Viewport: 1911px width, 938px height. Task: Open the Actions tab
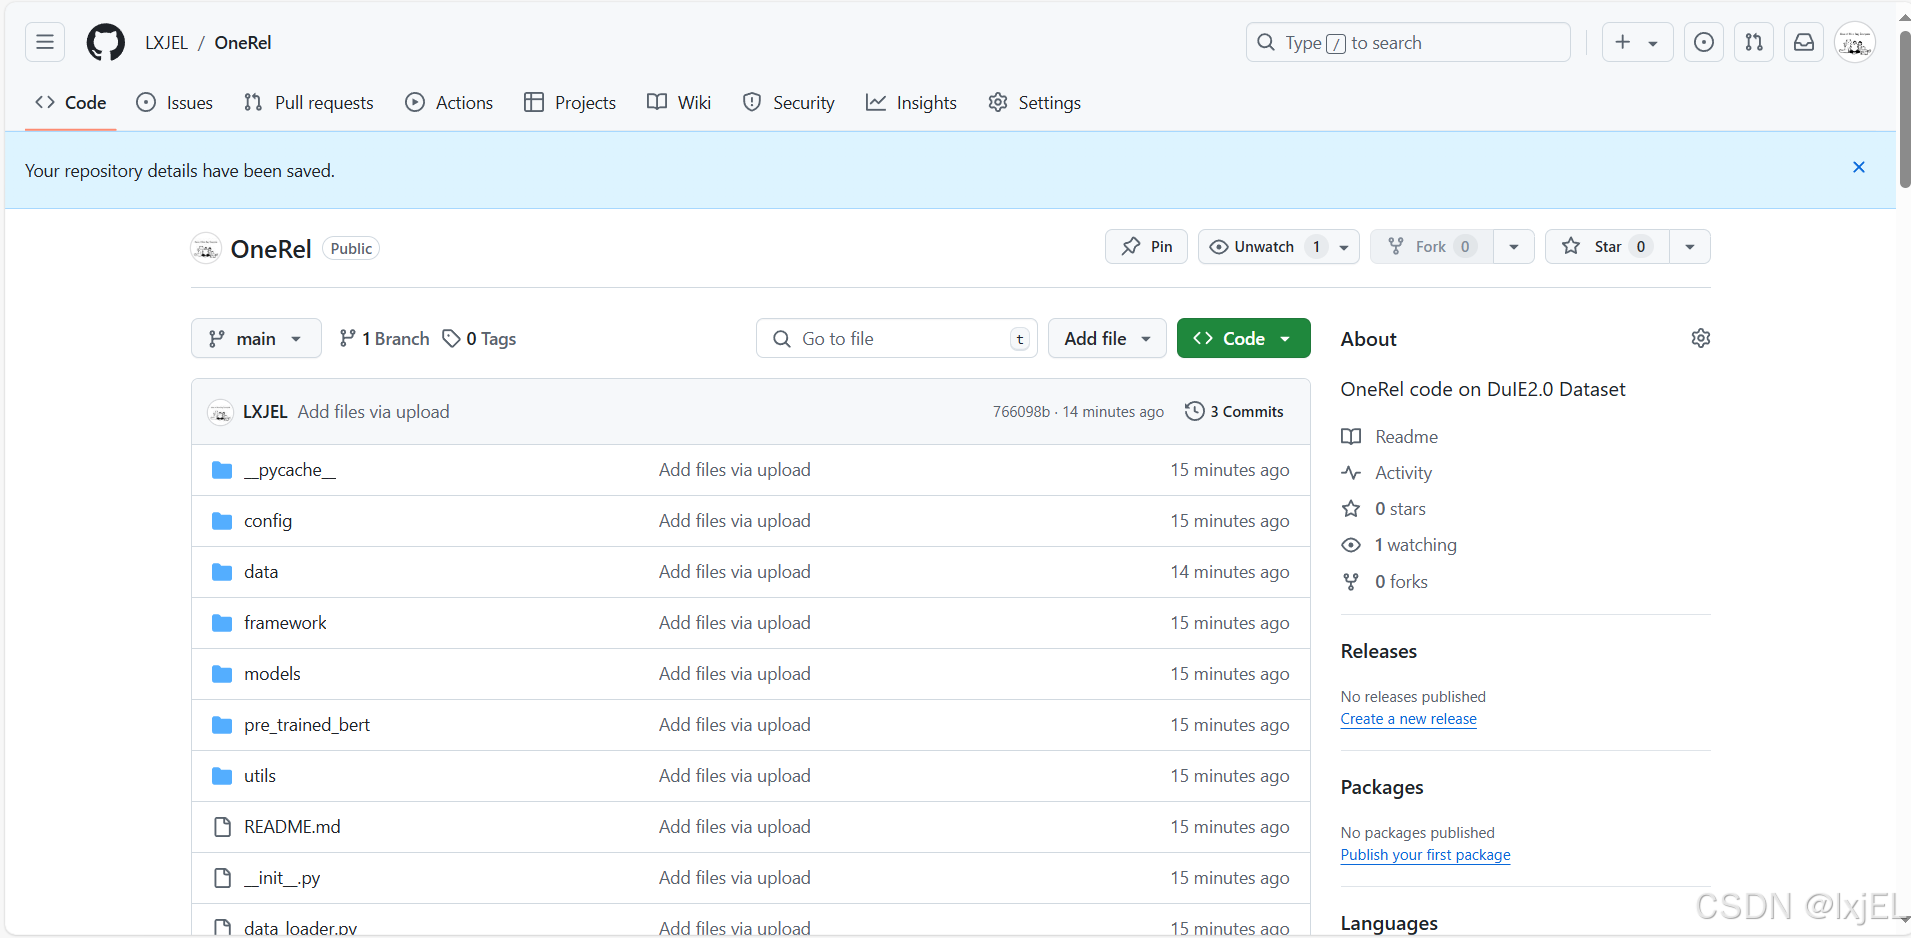click(449, 103)
